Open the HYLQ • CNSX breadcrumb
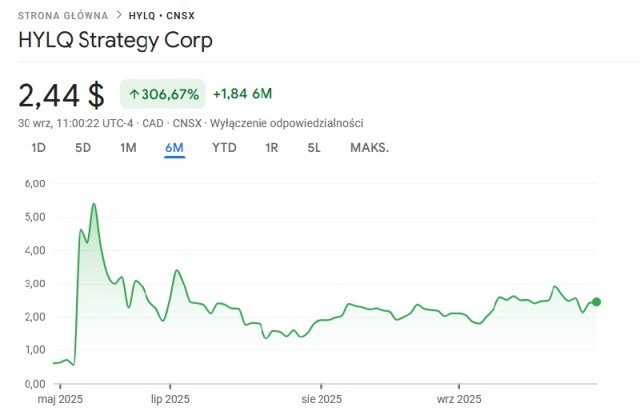Screen dimensions: 640x415 pyautogui.click(x=161, y=16)
